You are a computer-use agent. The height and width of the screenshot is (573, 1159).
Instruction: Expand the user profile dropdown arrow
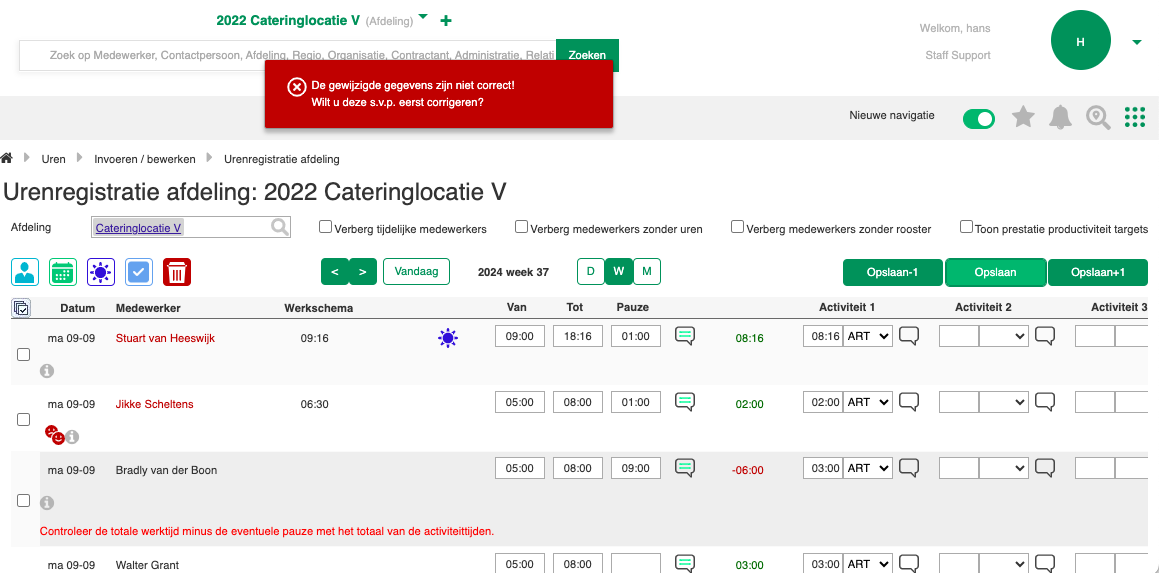pyautogui.click(x=1136, y=42)
